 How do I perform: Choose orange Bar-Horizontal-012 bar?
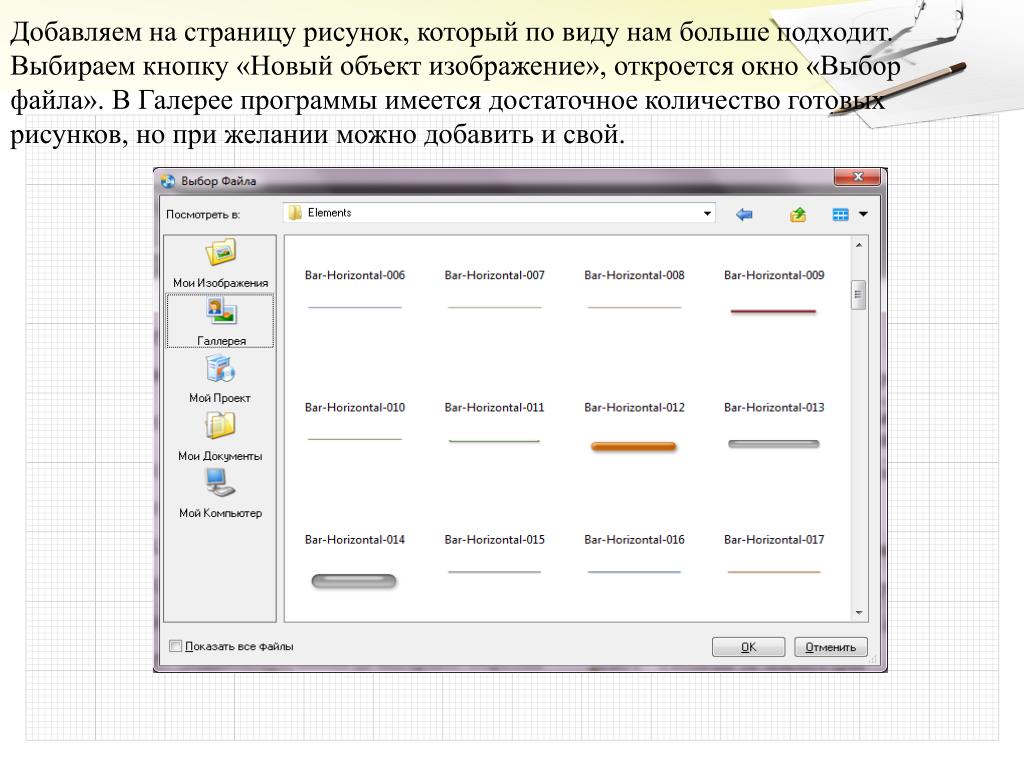633,447
